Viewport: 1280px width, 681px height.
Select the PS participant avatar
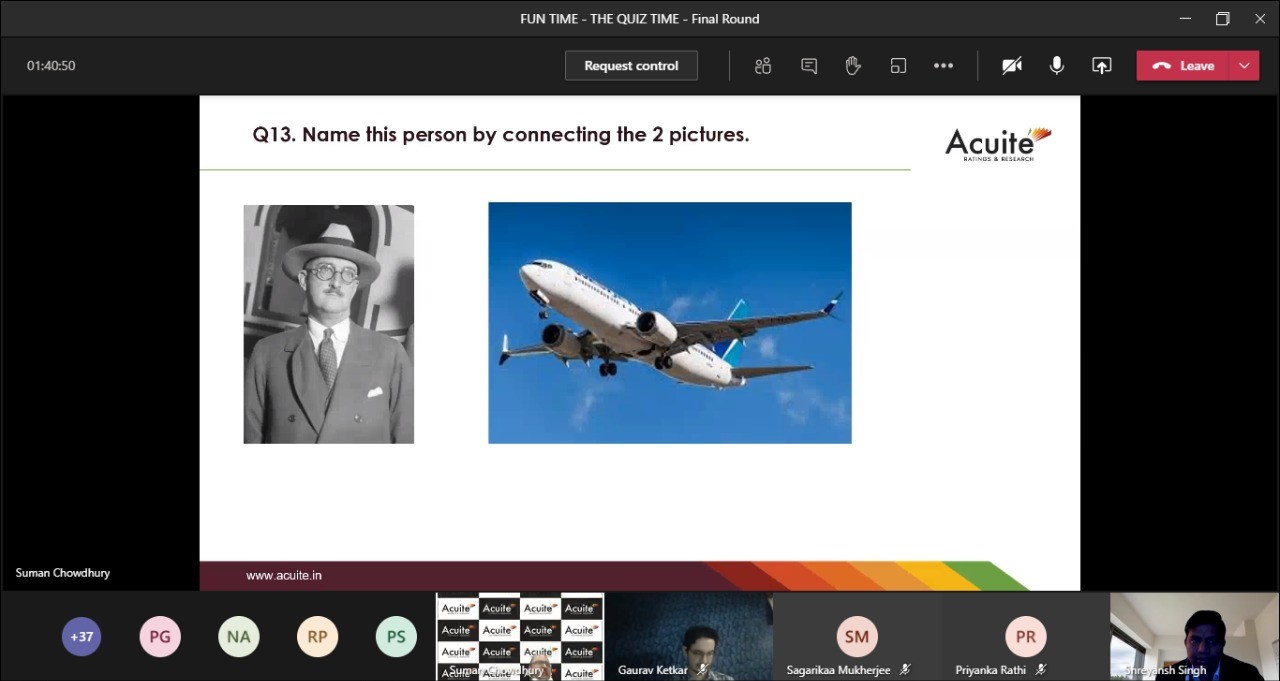pos(396,637)
